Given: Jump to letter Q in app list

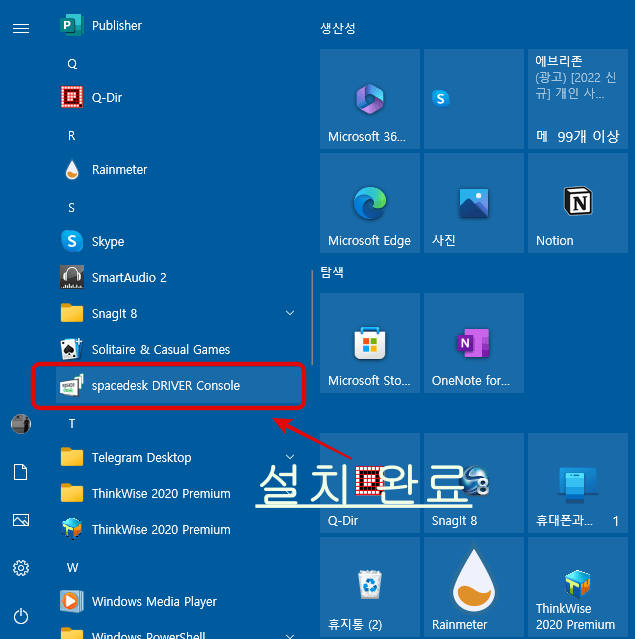Looking at the screenshot, I should tap(72, 64).
